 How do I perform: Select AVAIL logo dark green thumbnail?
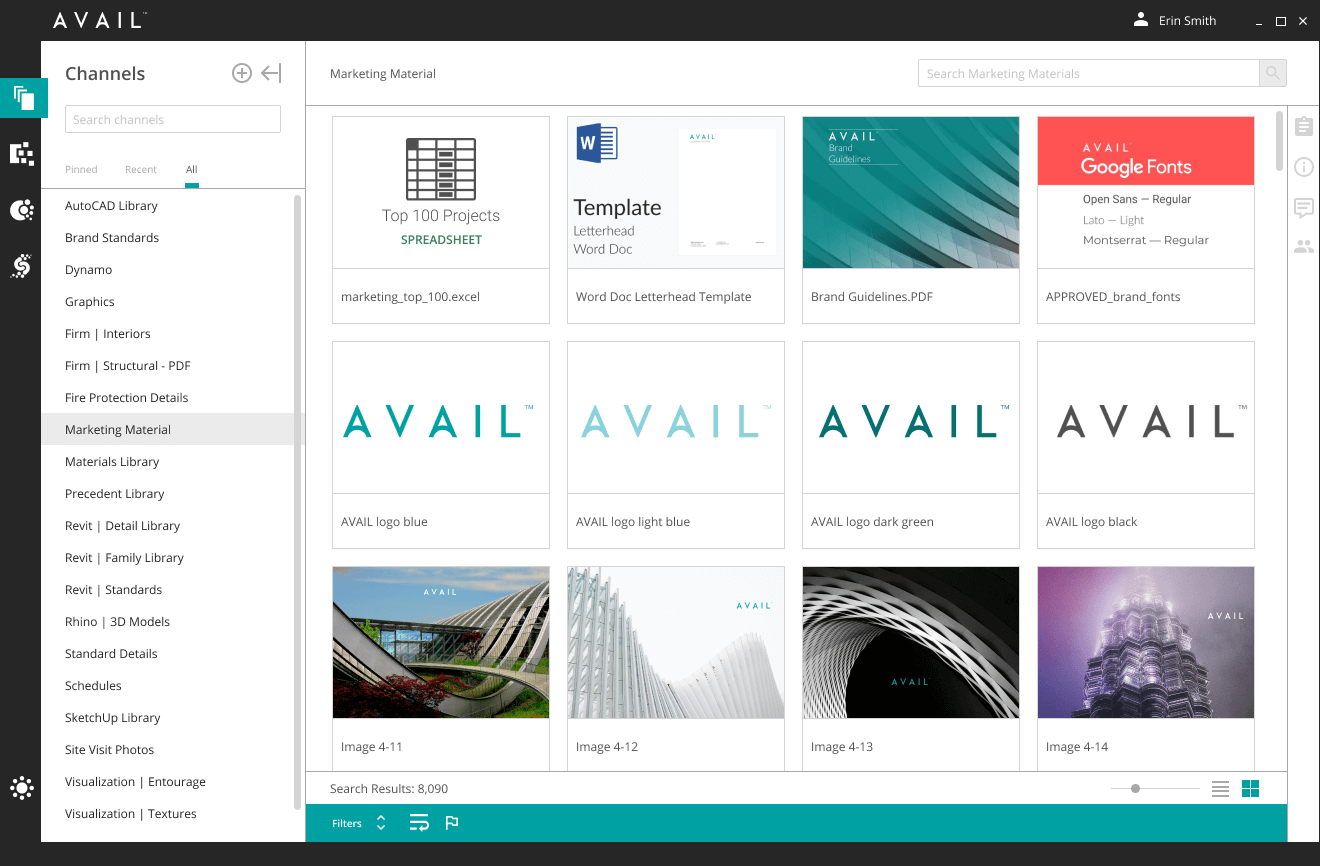[x=911, y=418]
